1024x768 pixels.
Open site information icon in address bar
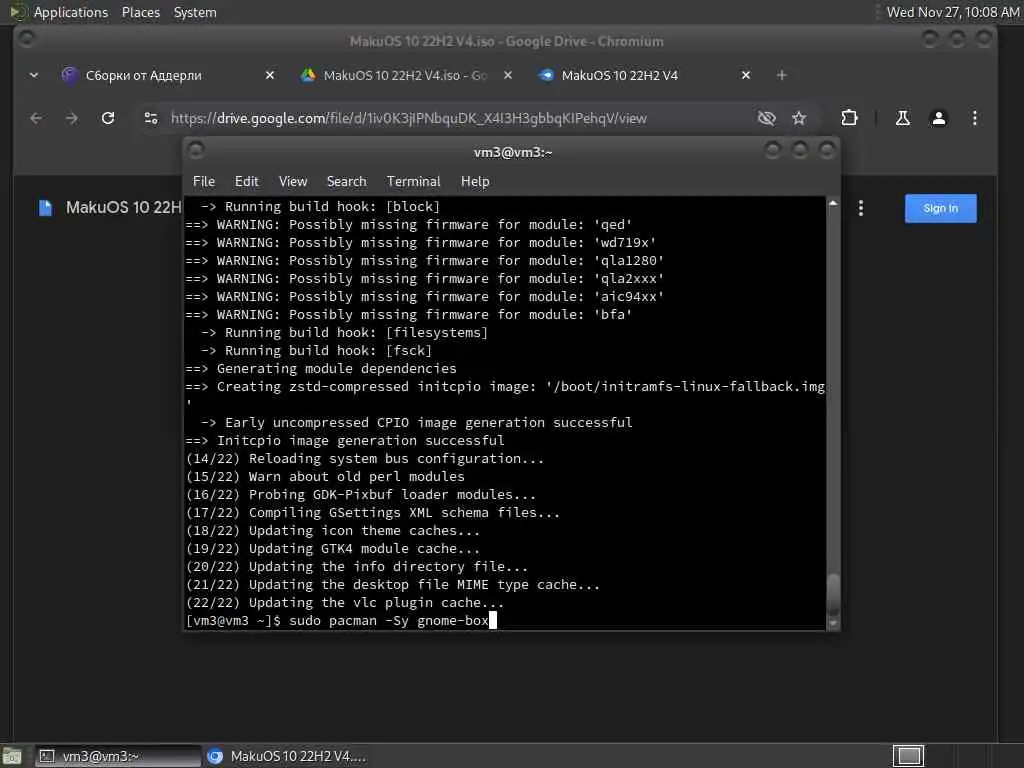[x=151, y=118]
